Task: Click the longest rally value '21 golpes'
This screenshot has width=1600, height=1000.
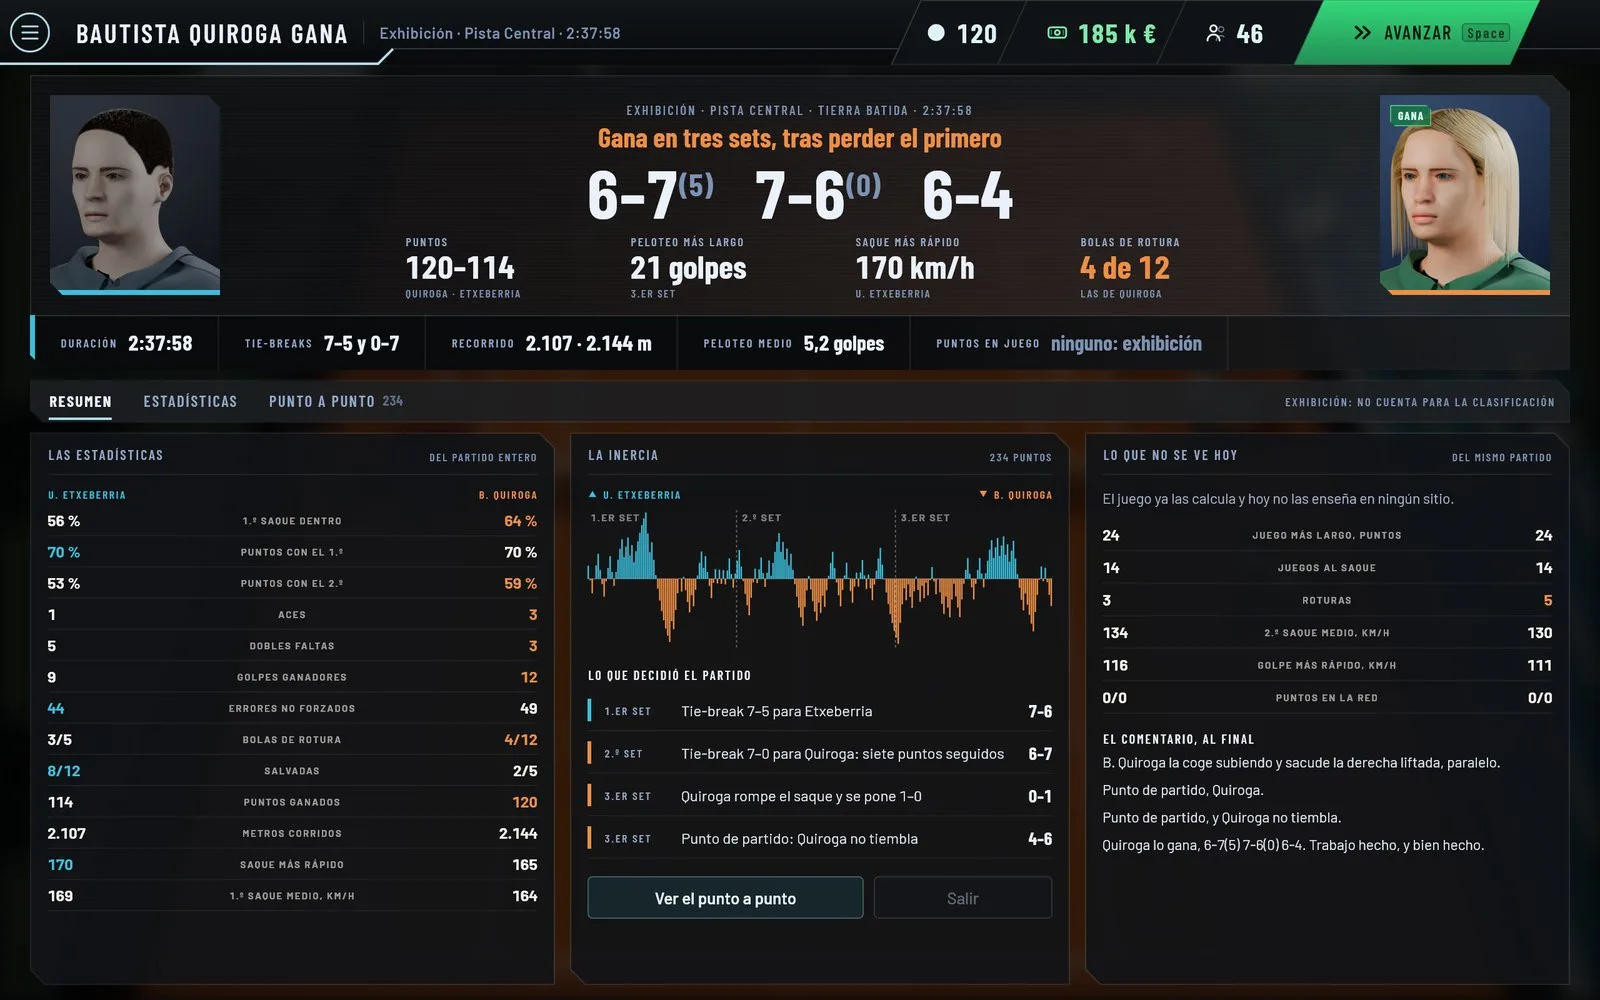Action: [688, 268]
